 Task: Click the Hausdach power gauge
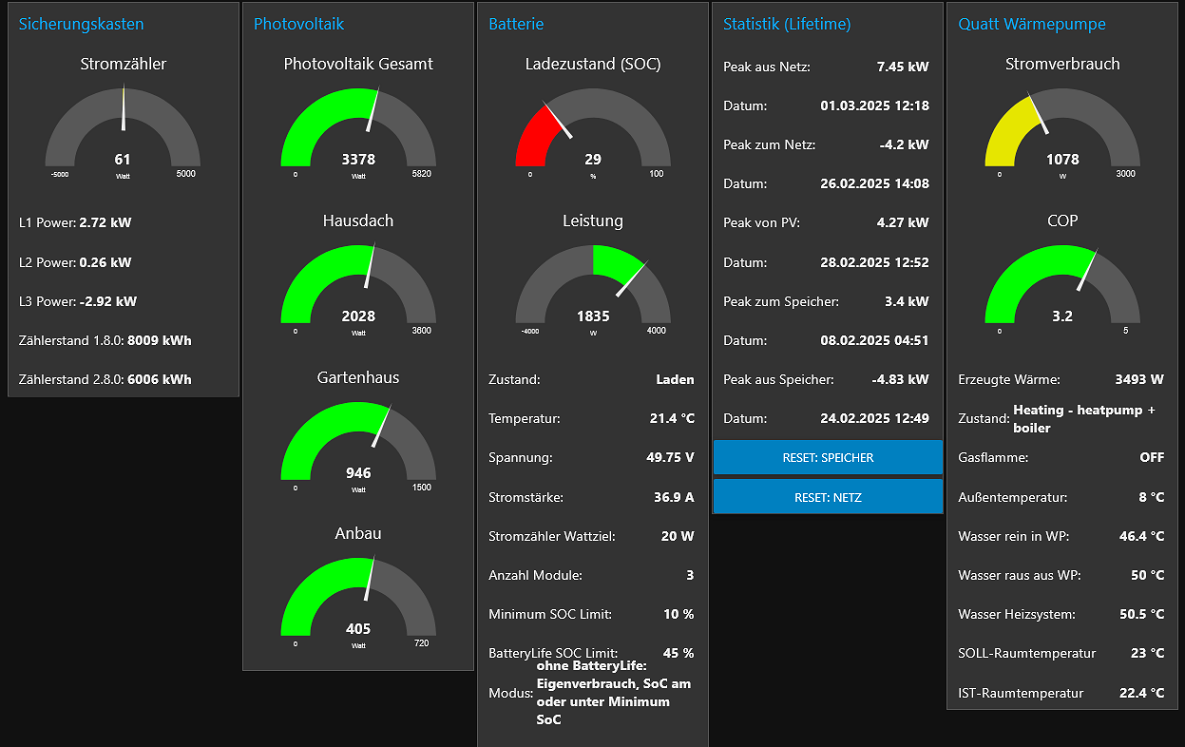click(358, 287)
